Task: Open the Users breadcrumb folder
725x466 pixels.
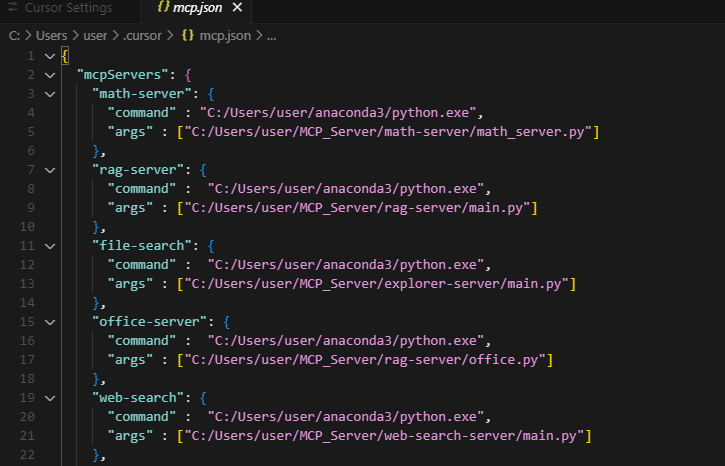Action: [52, 36]
